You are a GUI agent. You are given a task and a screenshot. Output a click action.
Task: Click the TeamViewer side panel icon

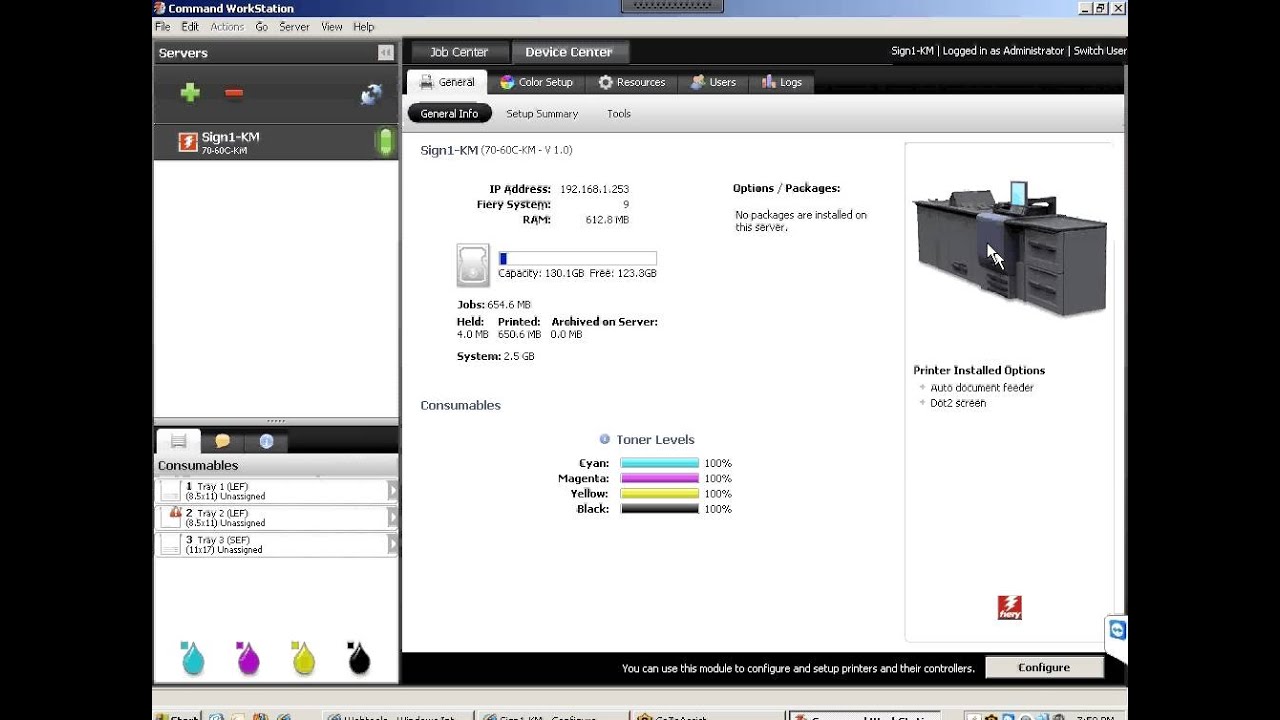pyautogui.click(x=1117, y=631)
